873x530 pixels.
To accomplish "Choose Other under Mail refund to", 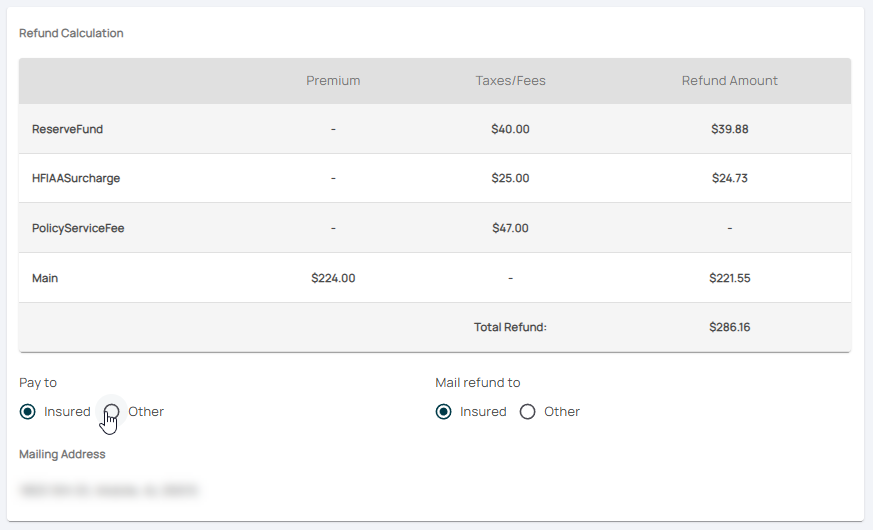I will [x=528, y=412].
